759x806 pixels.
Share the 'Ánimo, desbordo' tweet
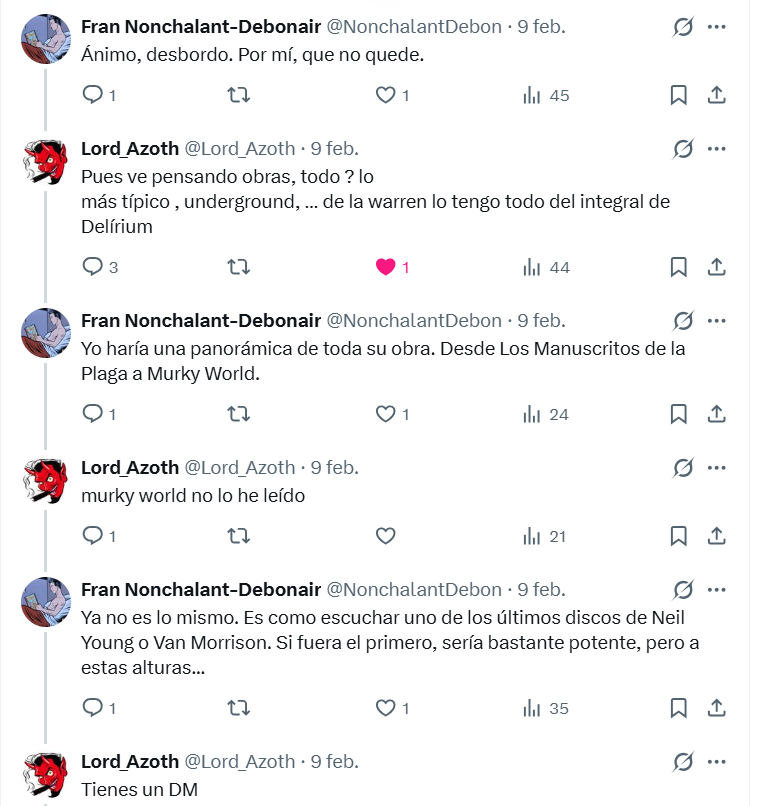(716, 96)
